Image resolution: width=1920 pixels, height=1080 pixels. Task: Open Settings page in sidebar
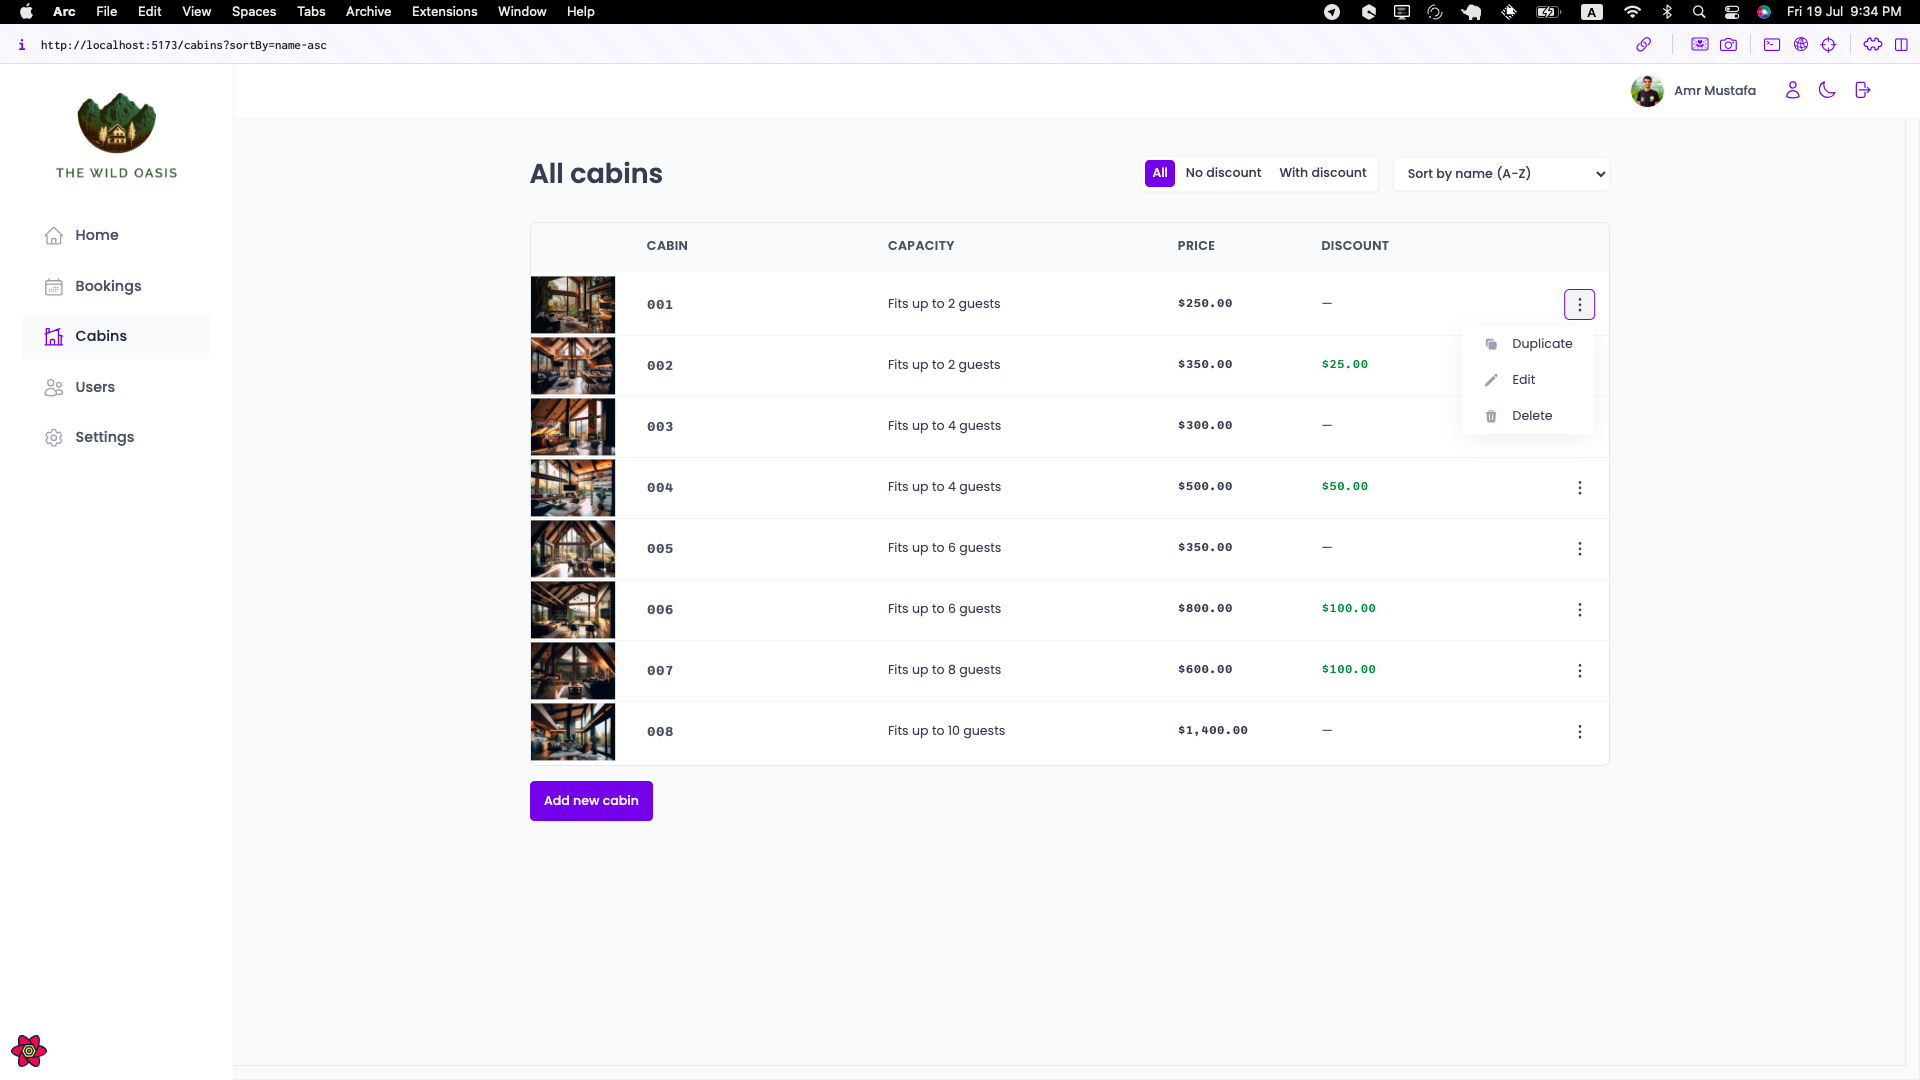click(104, 437)
